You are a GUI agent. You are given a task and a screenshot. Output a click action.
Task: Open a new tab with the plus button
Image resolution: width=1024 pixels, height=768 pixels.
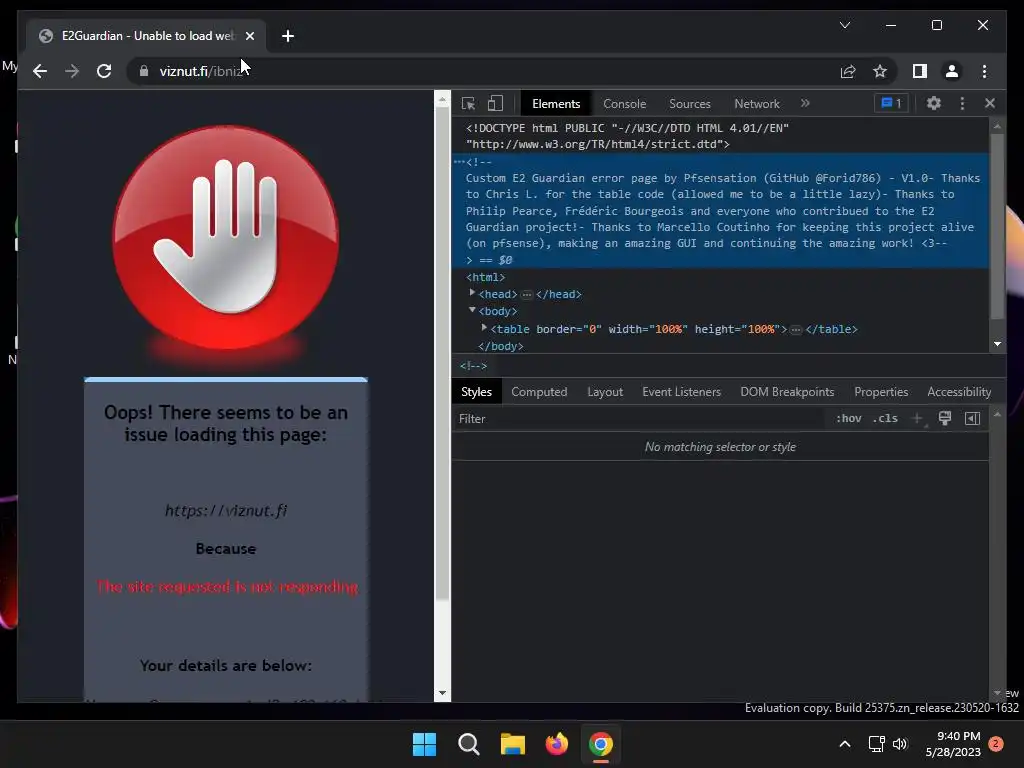pyautogui.click(x=287, y=36)
